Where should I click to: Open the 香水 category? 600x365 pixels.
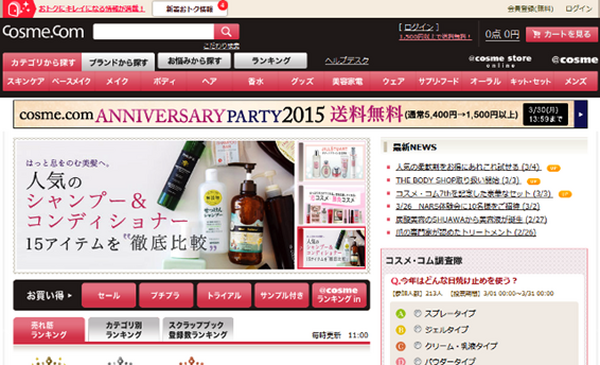click(255, 81)
